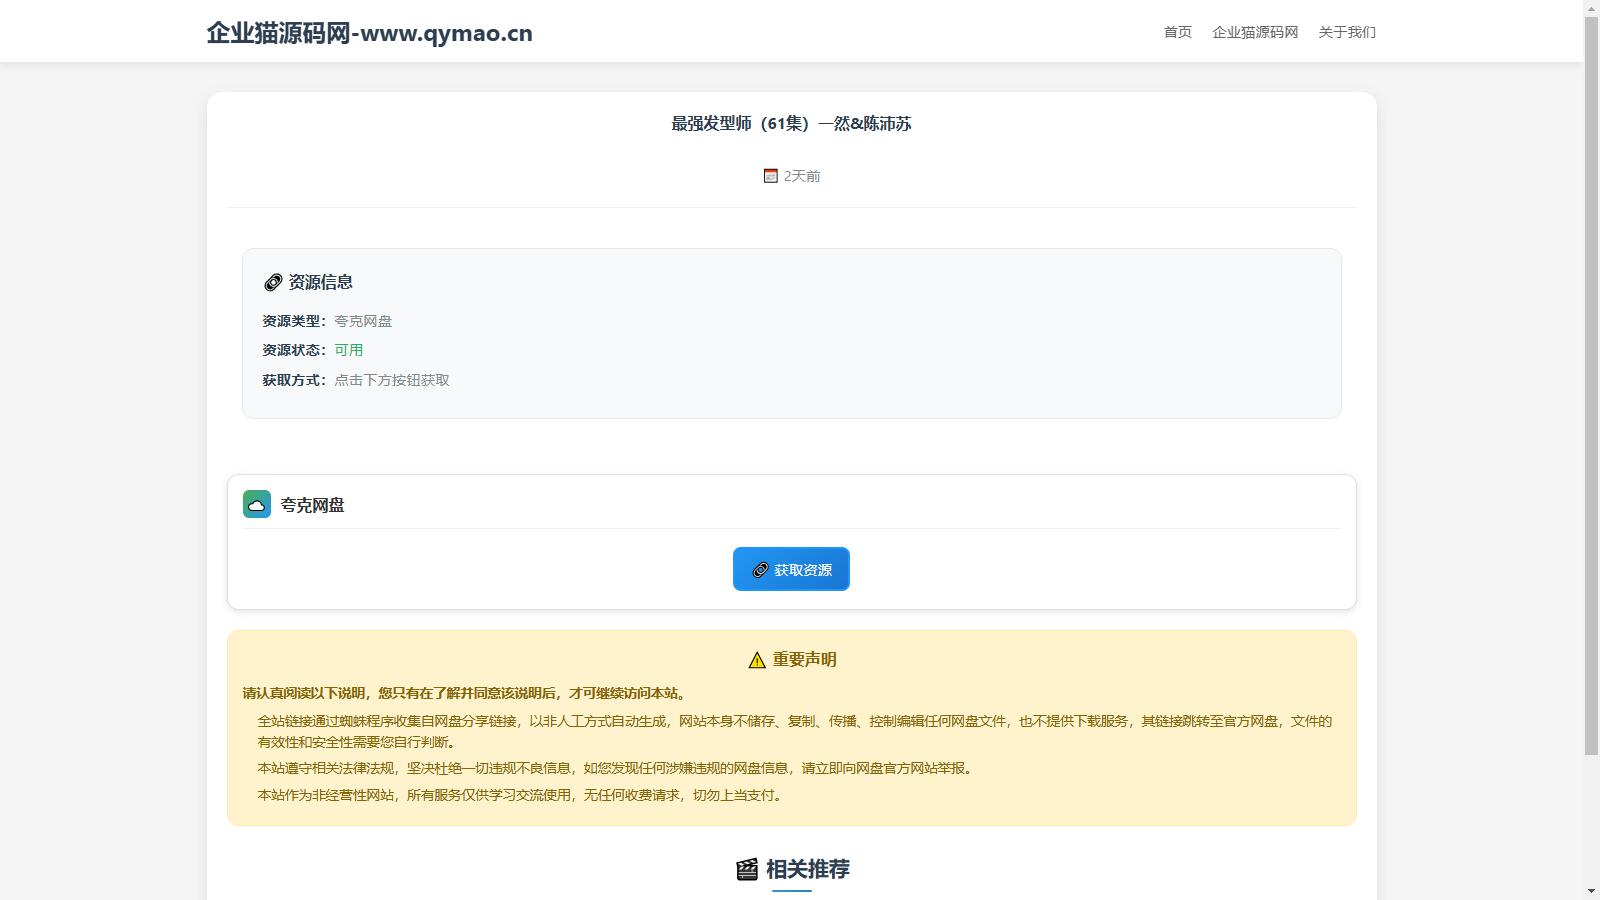Open the 首页 navigation link

pos(1177,32)
